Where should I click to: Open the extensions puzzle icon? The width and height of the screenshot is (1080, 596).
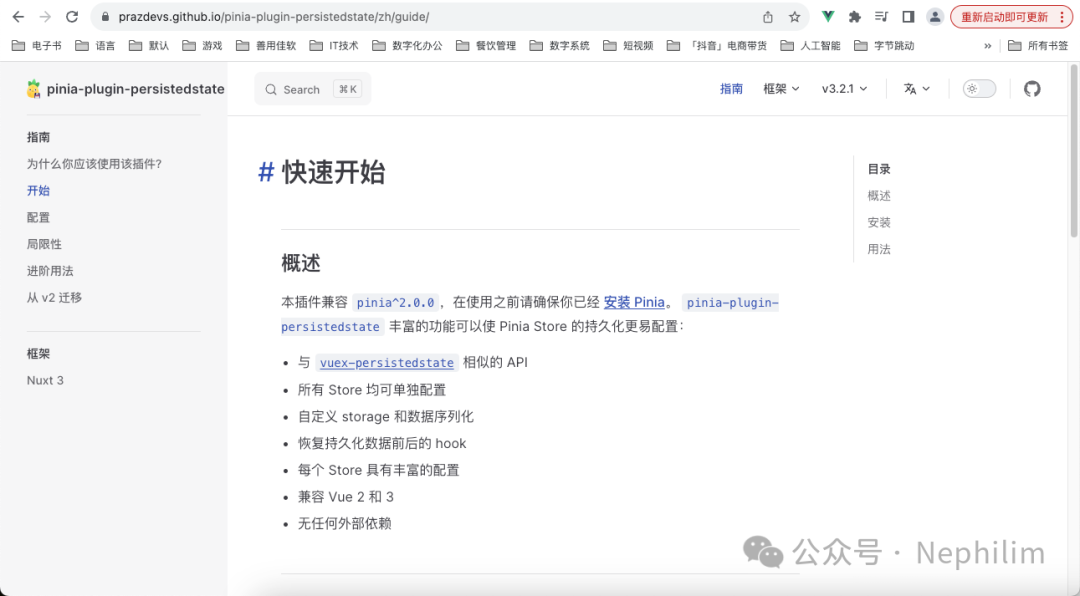click(x=855, y=17)
